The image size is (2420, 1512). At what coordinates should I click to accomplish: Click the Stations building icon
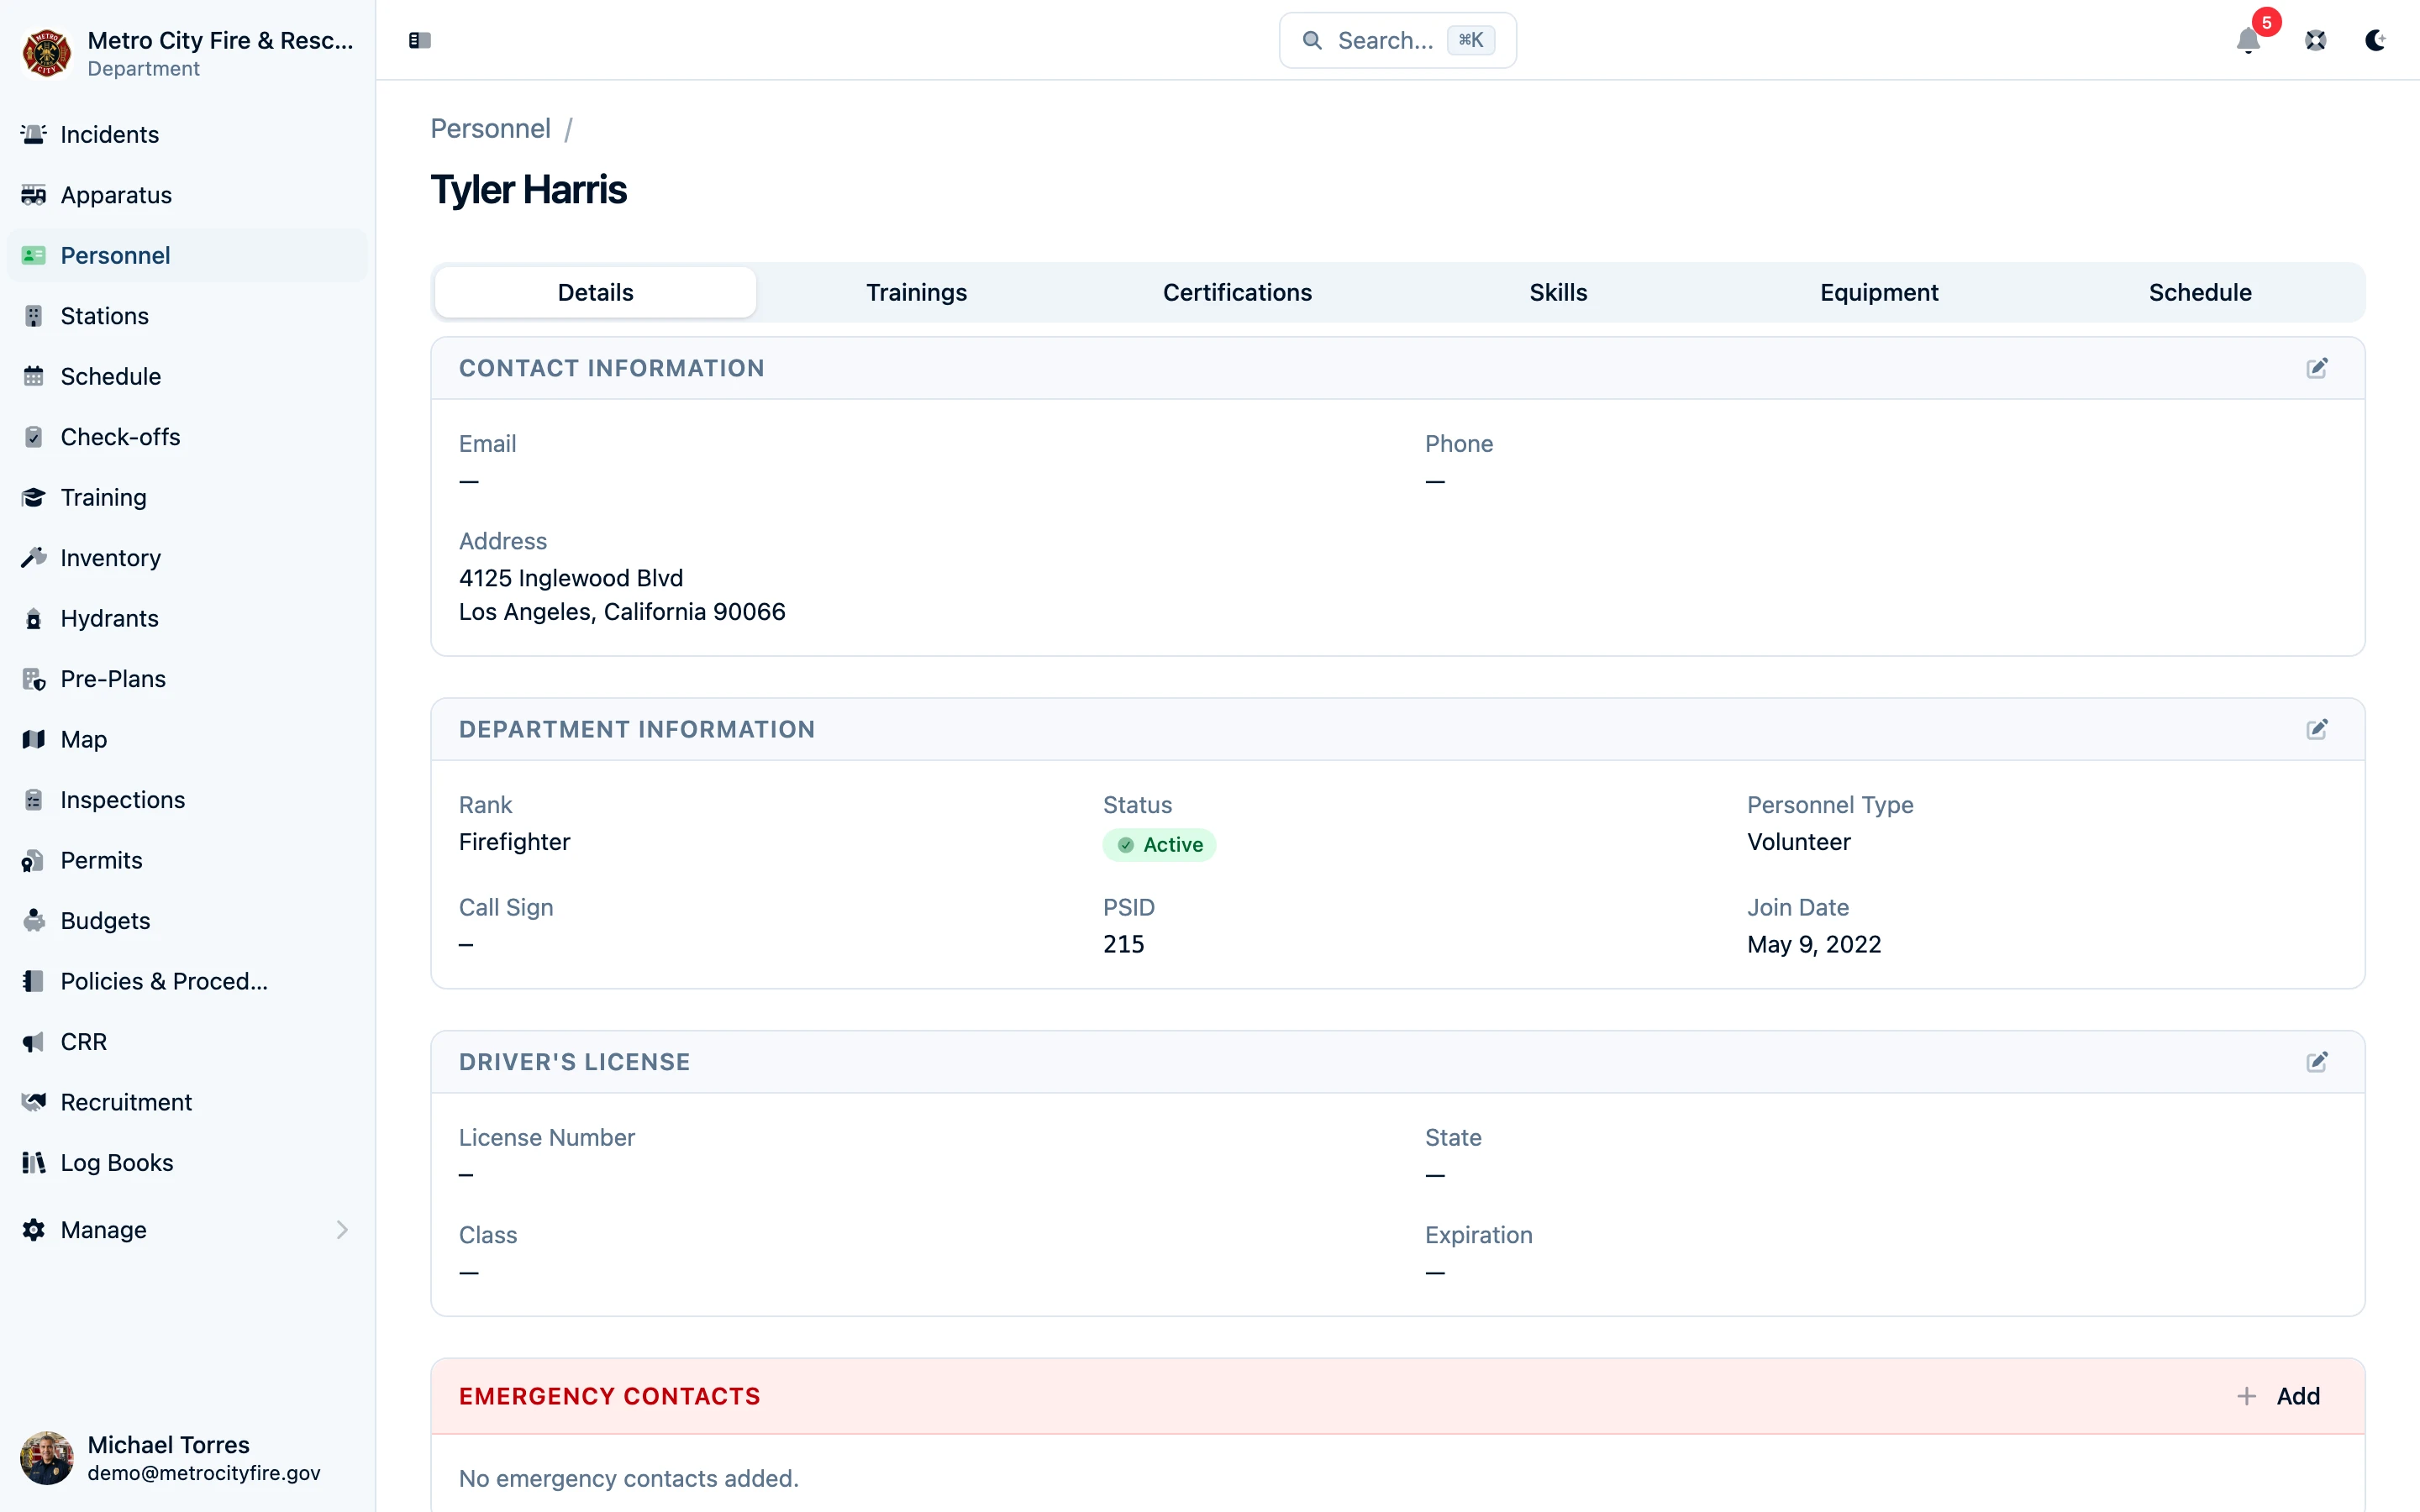point(33,316)
